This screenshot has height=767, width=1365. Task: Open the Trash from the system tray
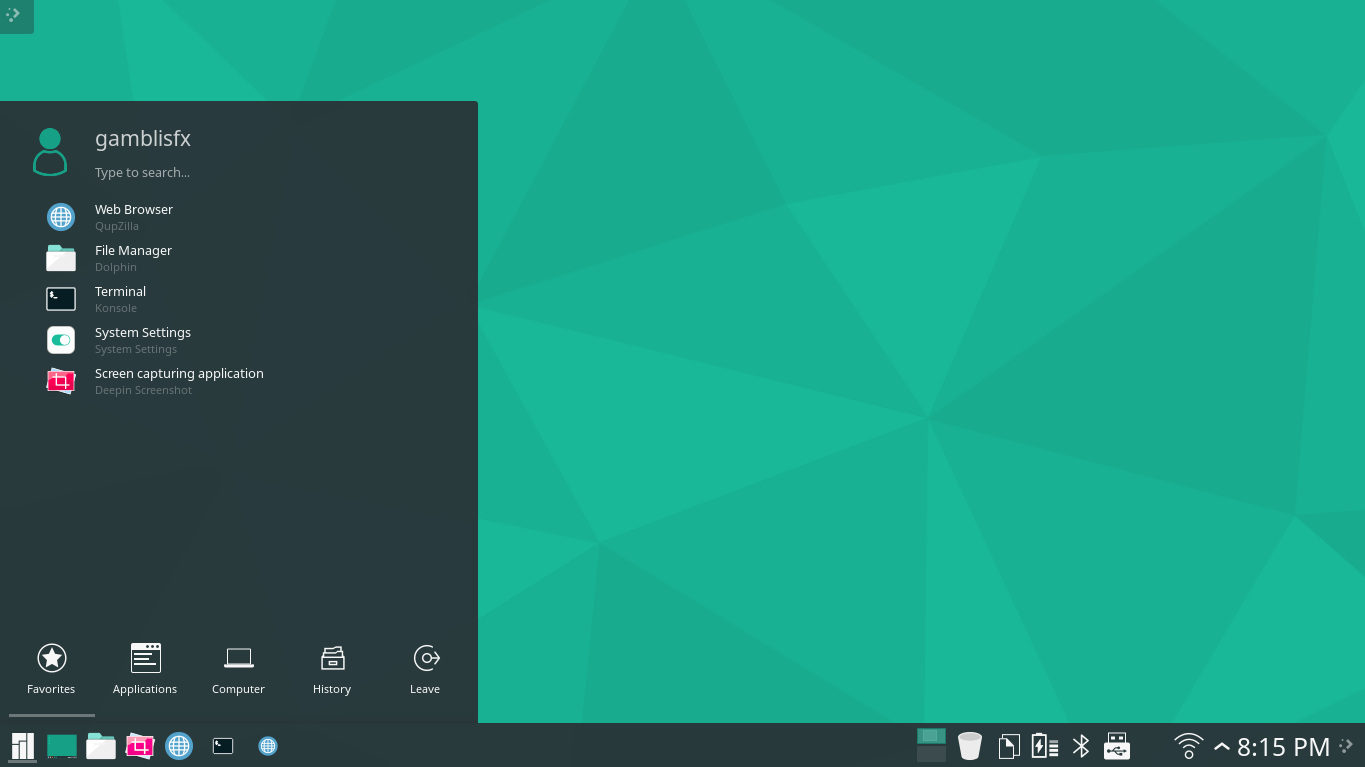[969, 746]
